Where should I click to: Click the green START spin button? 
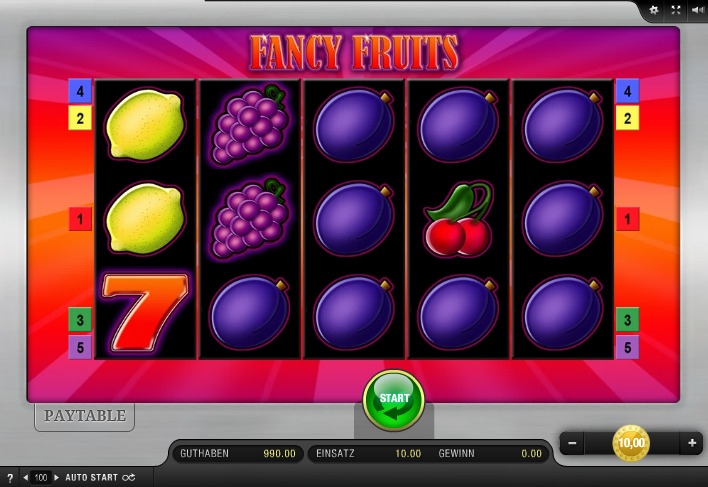coord(394,400)
